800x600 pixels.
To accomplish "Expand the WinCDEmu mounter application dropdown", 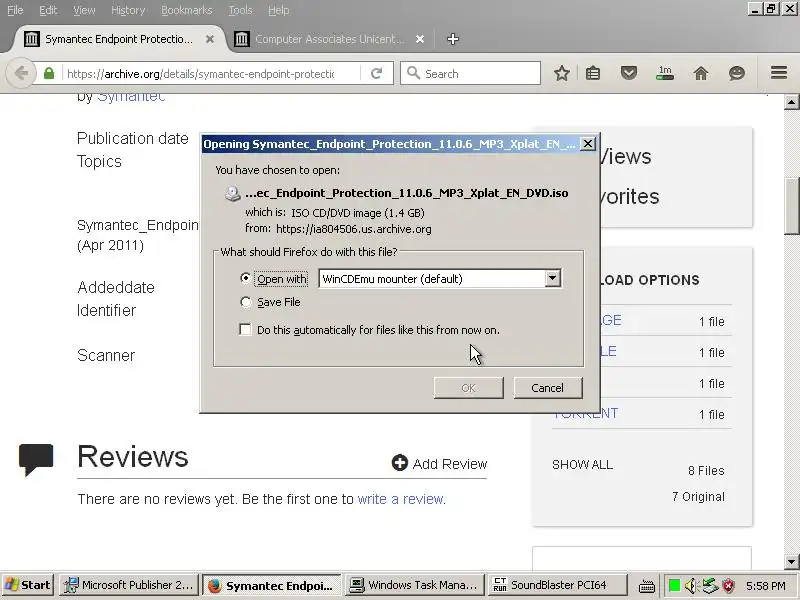I will pyautogui.click(x=552, y=279).
